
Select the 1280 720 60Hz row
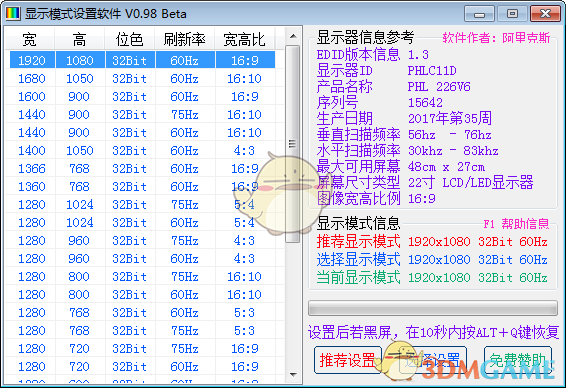click(142, 367)
